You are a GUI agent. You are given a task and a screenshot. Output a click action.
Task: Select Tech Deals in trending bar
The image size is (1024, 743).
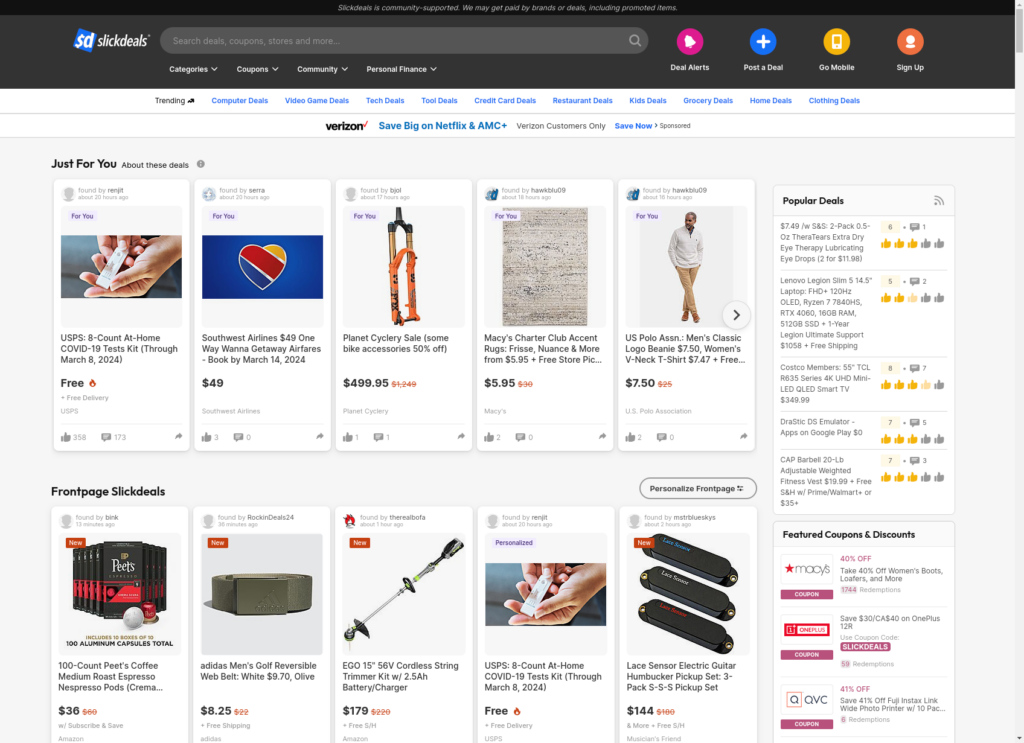pos(385,101)
